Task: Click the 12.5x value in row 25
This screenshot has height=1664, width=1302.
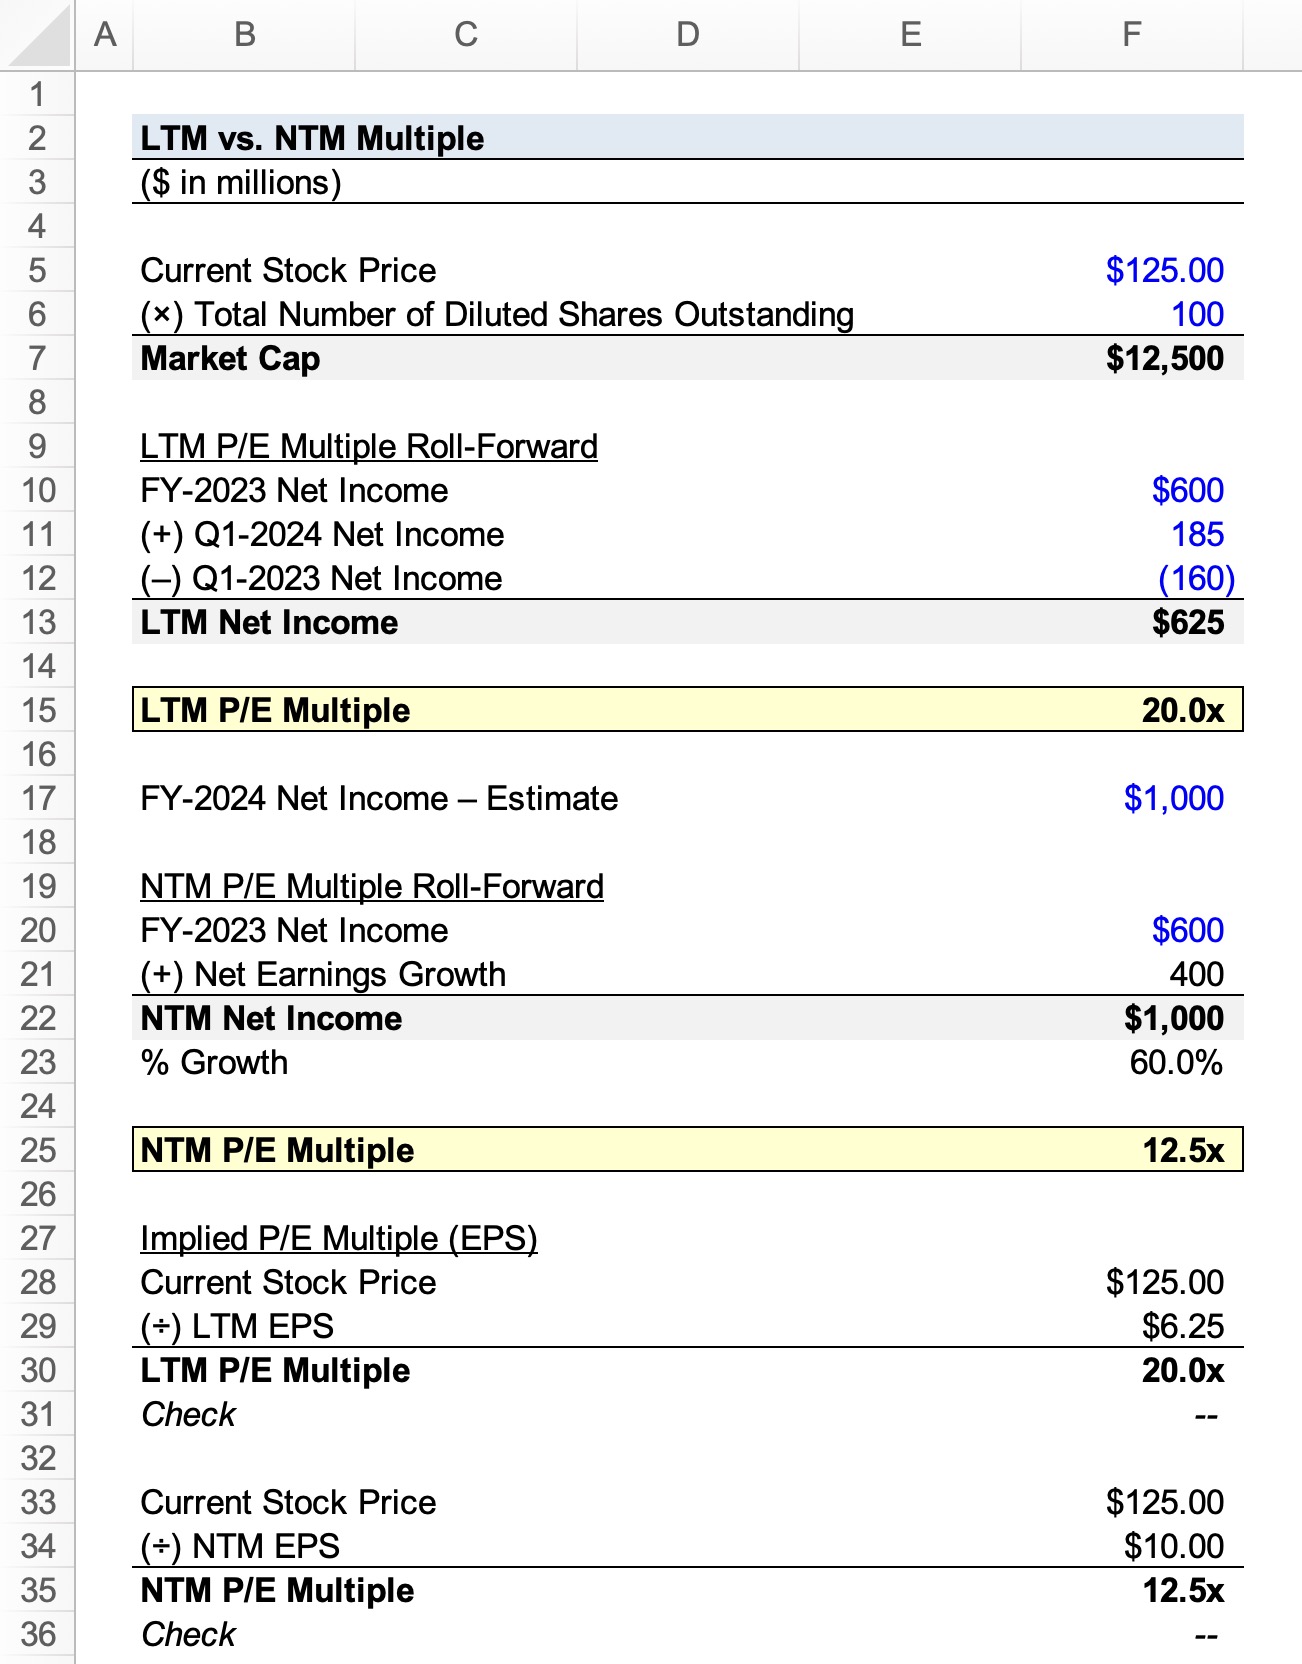Action: point(1183,1150)
